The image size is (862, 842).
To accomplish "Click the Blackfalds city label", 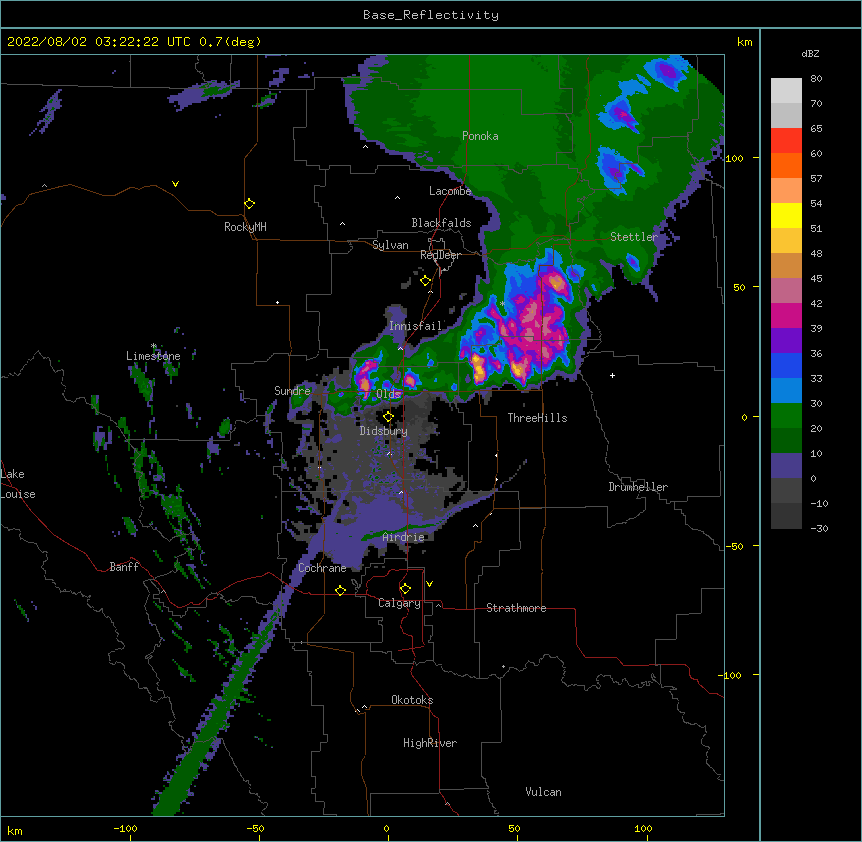I will pyautogui.click(x=441, y=223).
